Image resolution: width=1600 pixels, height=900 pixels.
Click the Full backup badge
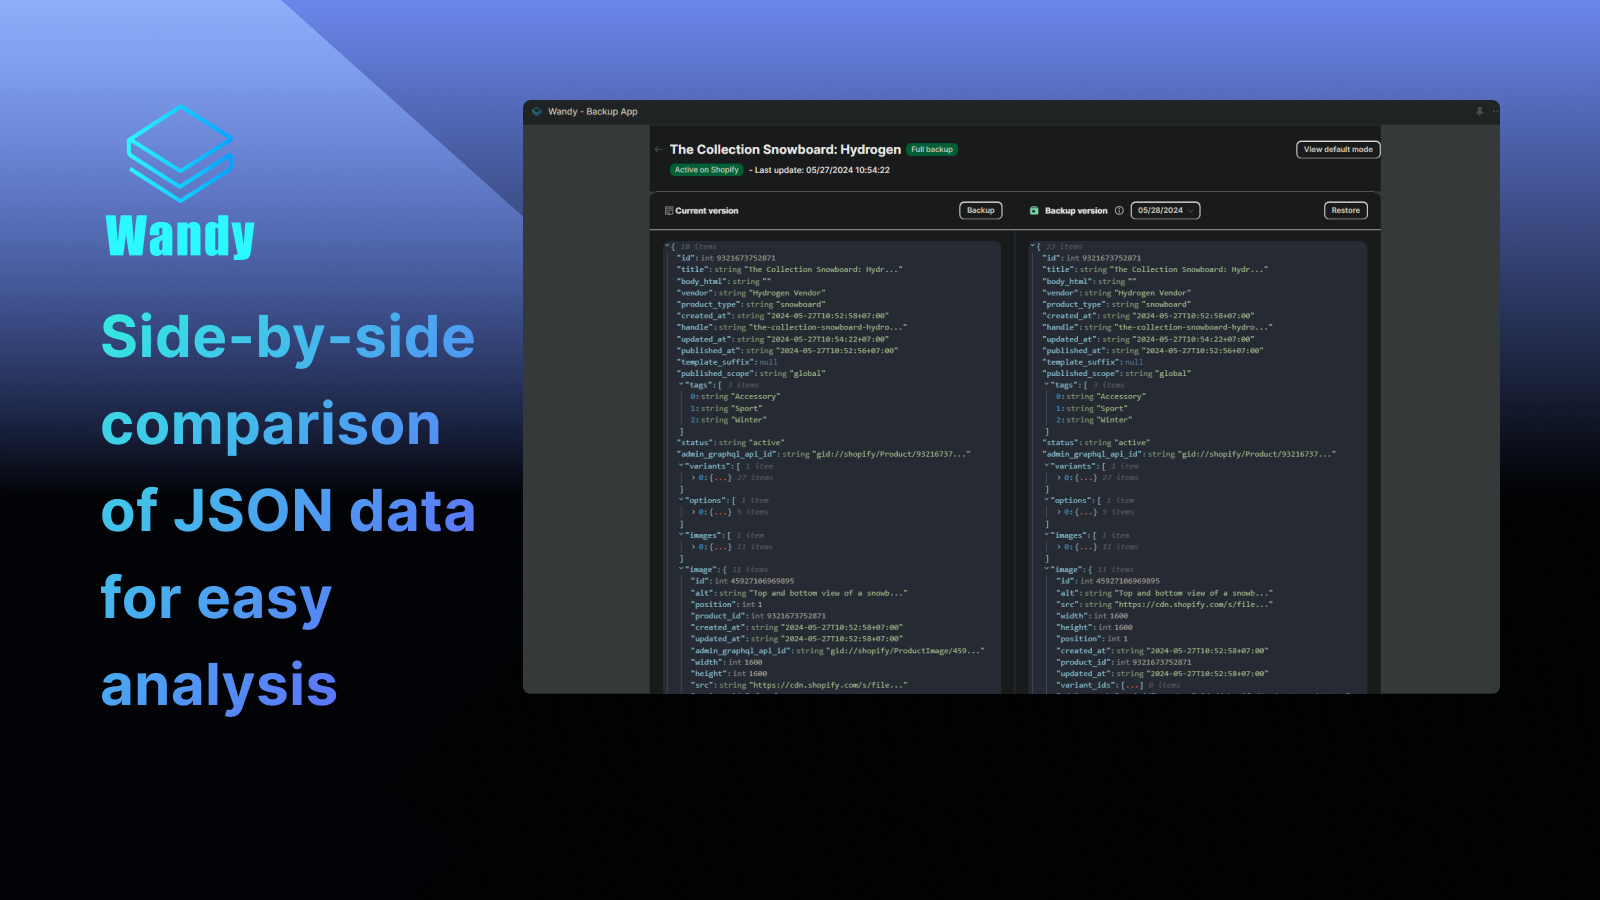[x=931, y=149]
